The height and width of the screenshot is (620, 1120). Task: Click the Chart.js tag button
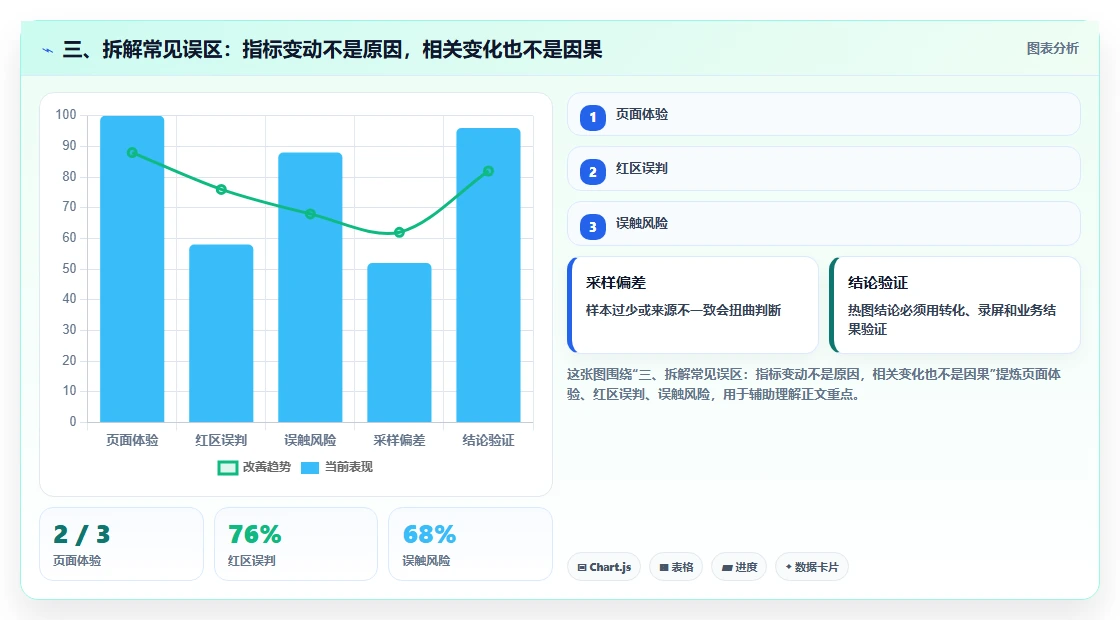[604, 567]
